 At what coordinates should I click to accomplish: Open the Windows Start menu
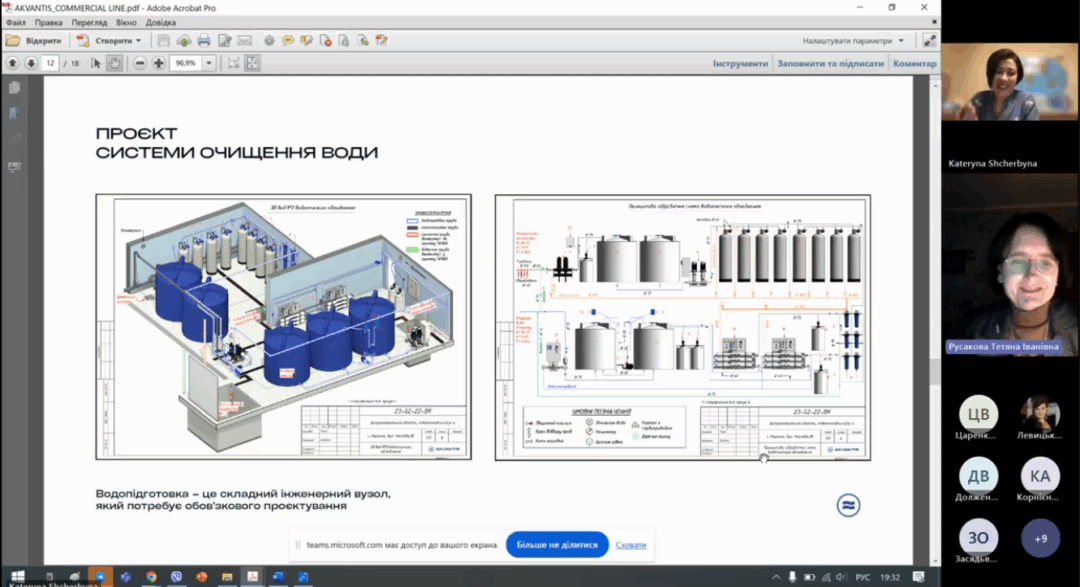click(x=17, y=577)
